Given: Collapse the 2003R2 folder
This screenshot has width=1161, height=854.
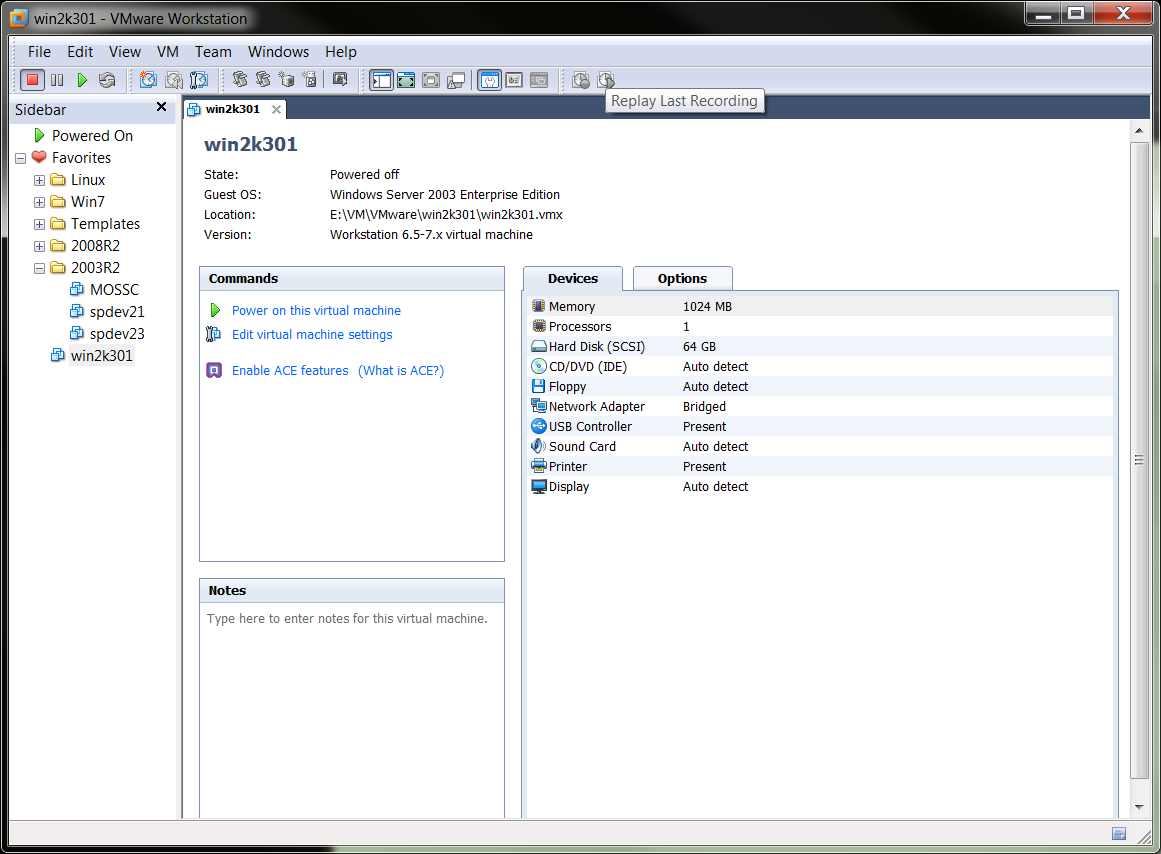Looking at the screenshot, I should click(x=38, y=267).
